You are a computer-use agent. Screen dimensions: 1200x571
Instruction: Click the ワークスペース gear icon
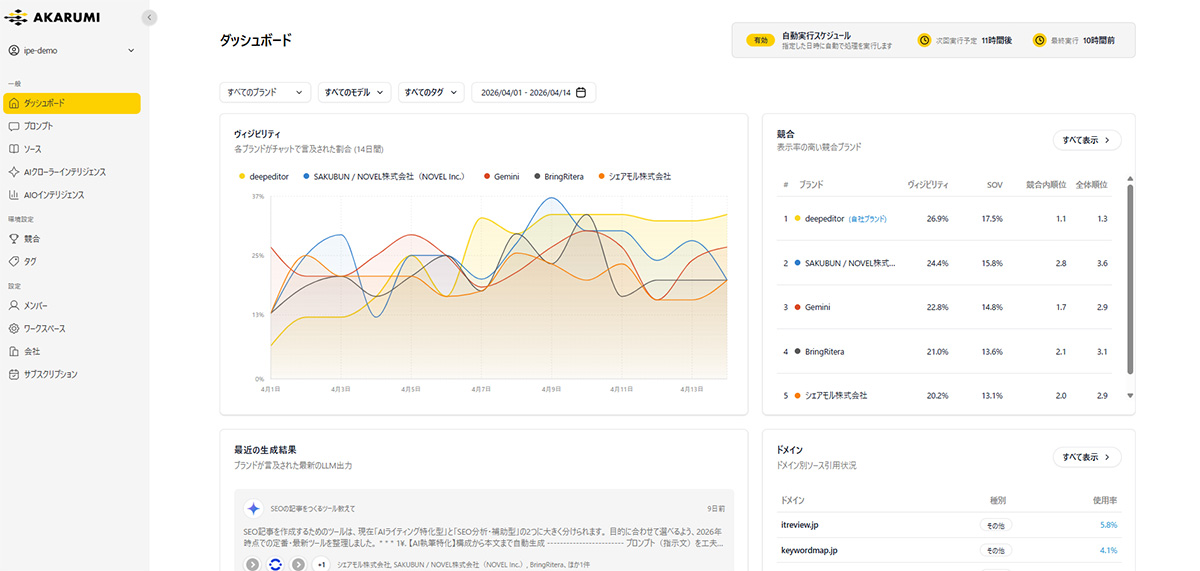tap(14, 329)
